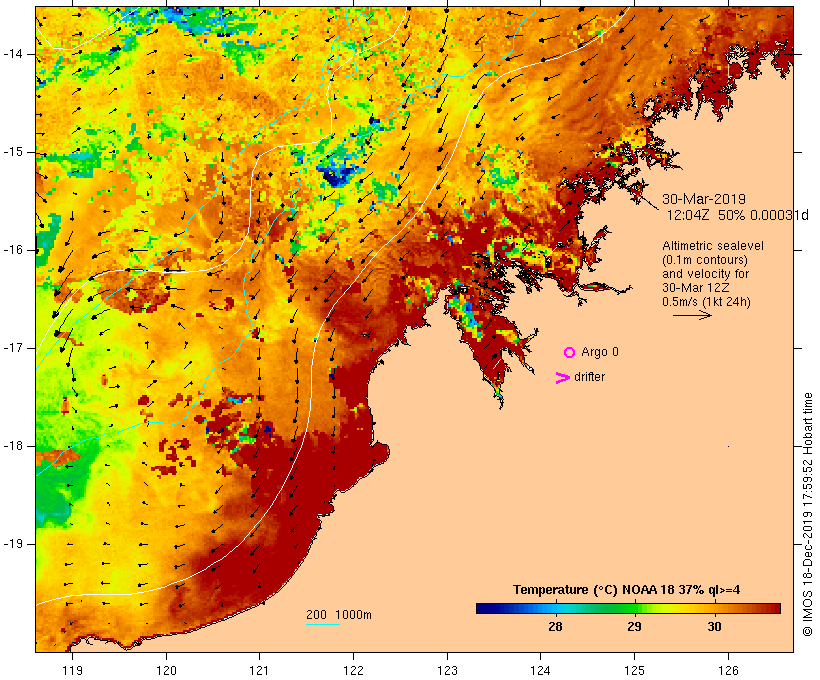
Task: Click the '-15' latitude axis label
Action: point(13,152)
